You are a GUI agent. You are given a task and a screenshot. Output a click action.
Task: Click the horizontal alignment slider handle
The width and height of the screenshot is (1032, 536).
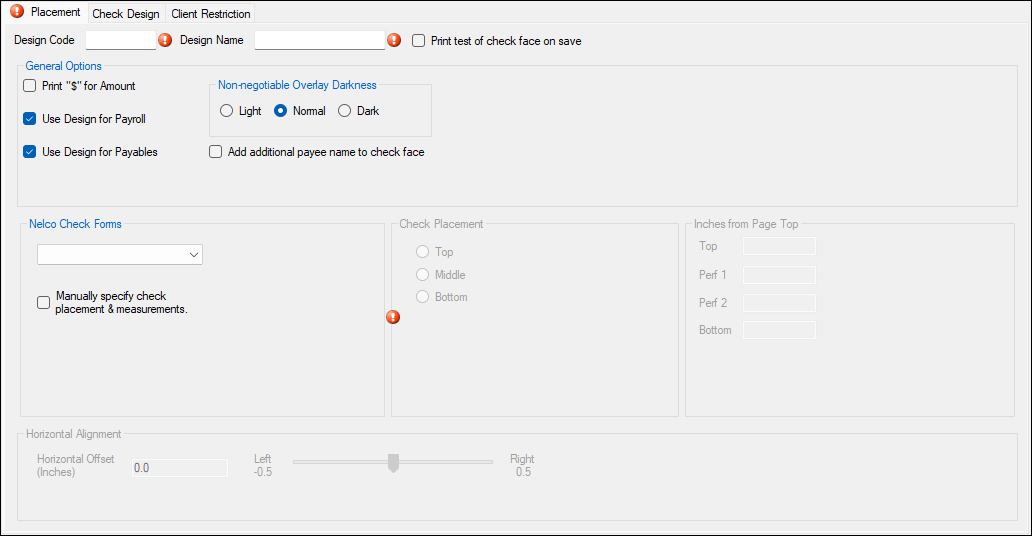pos(393,462)
